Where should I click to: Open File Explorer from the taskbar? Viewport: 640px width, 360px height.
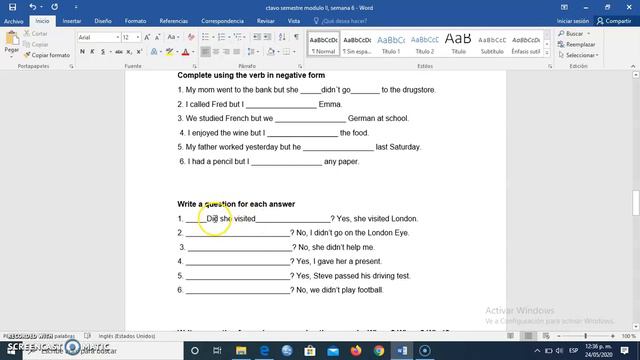pyautogui.click(x=241, y=351)
